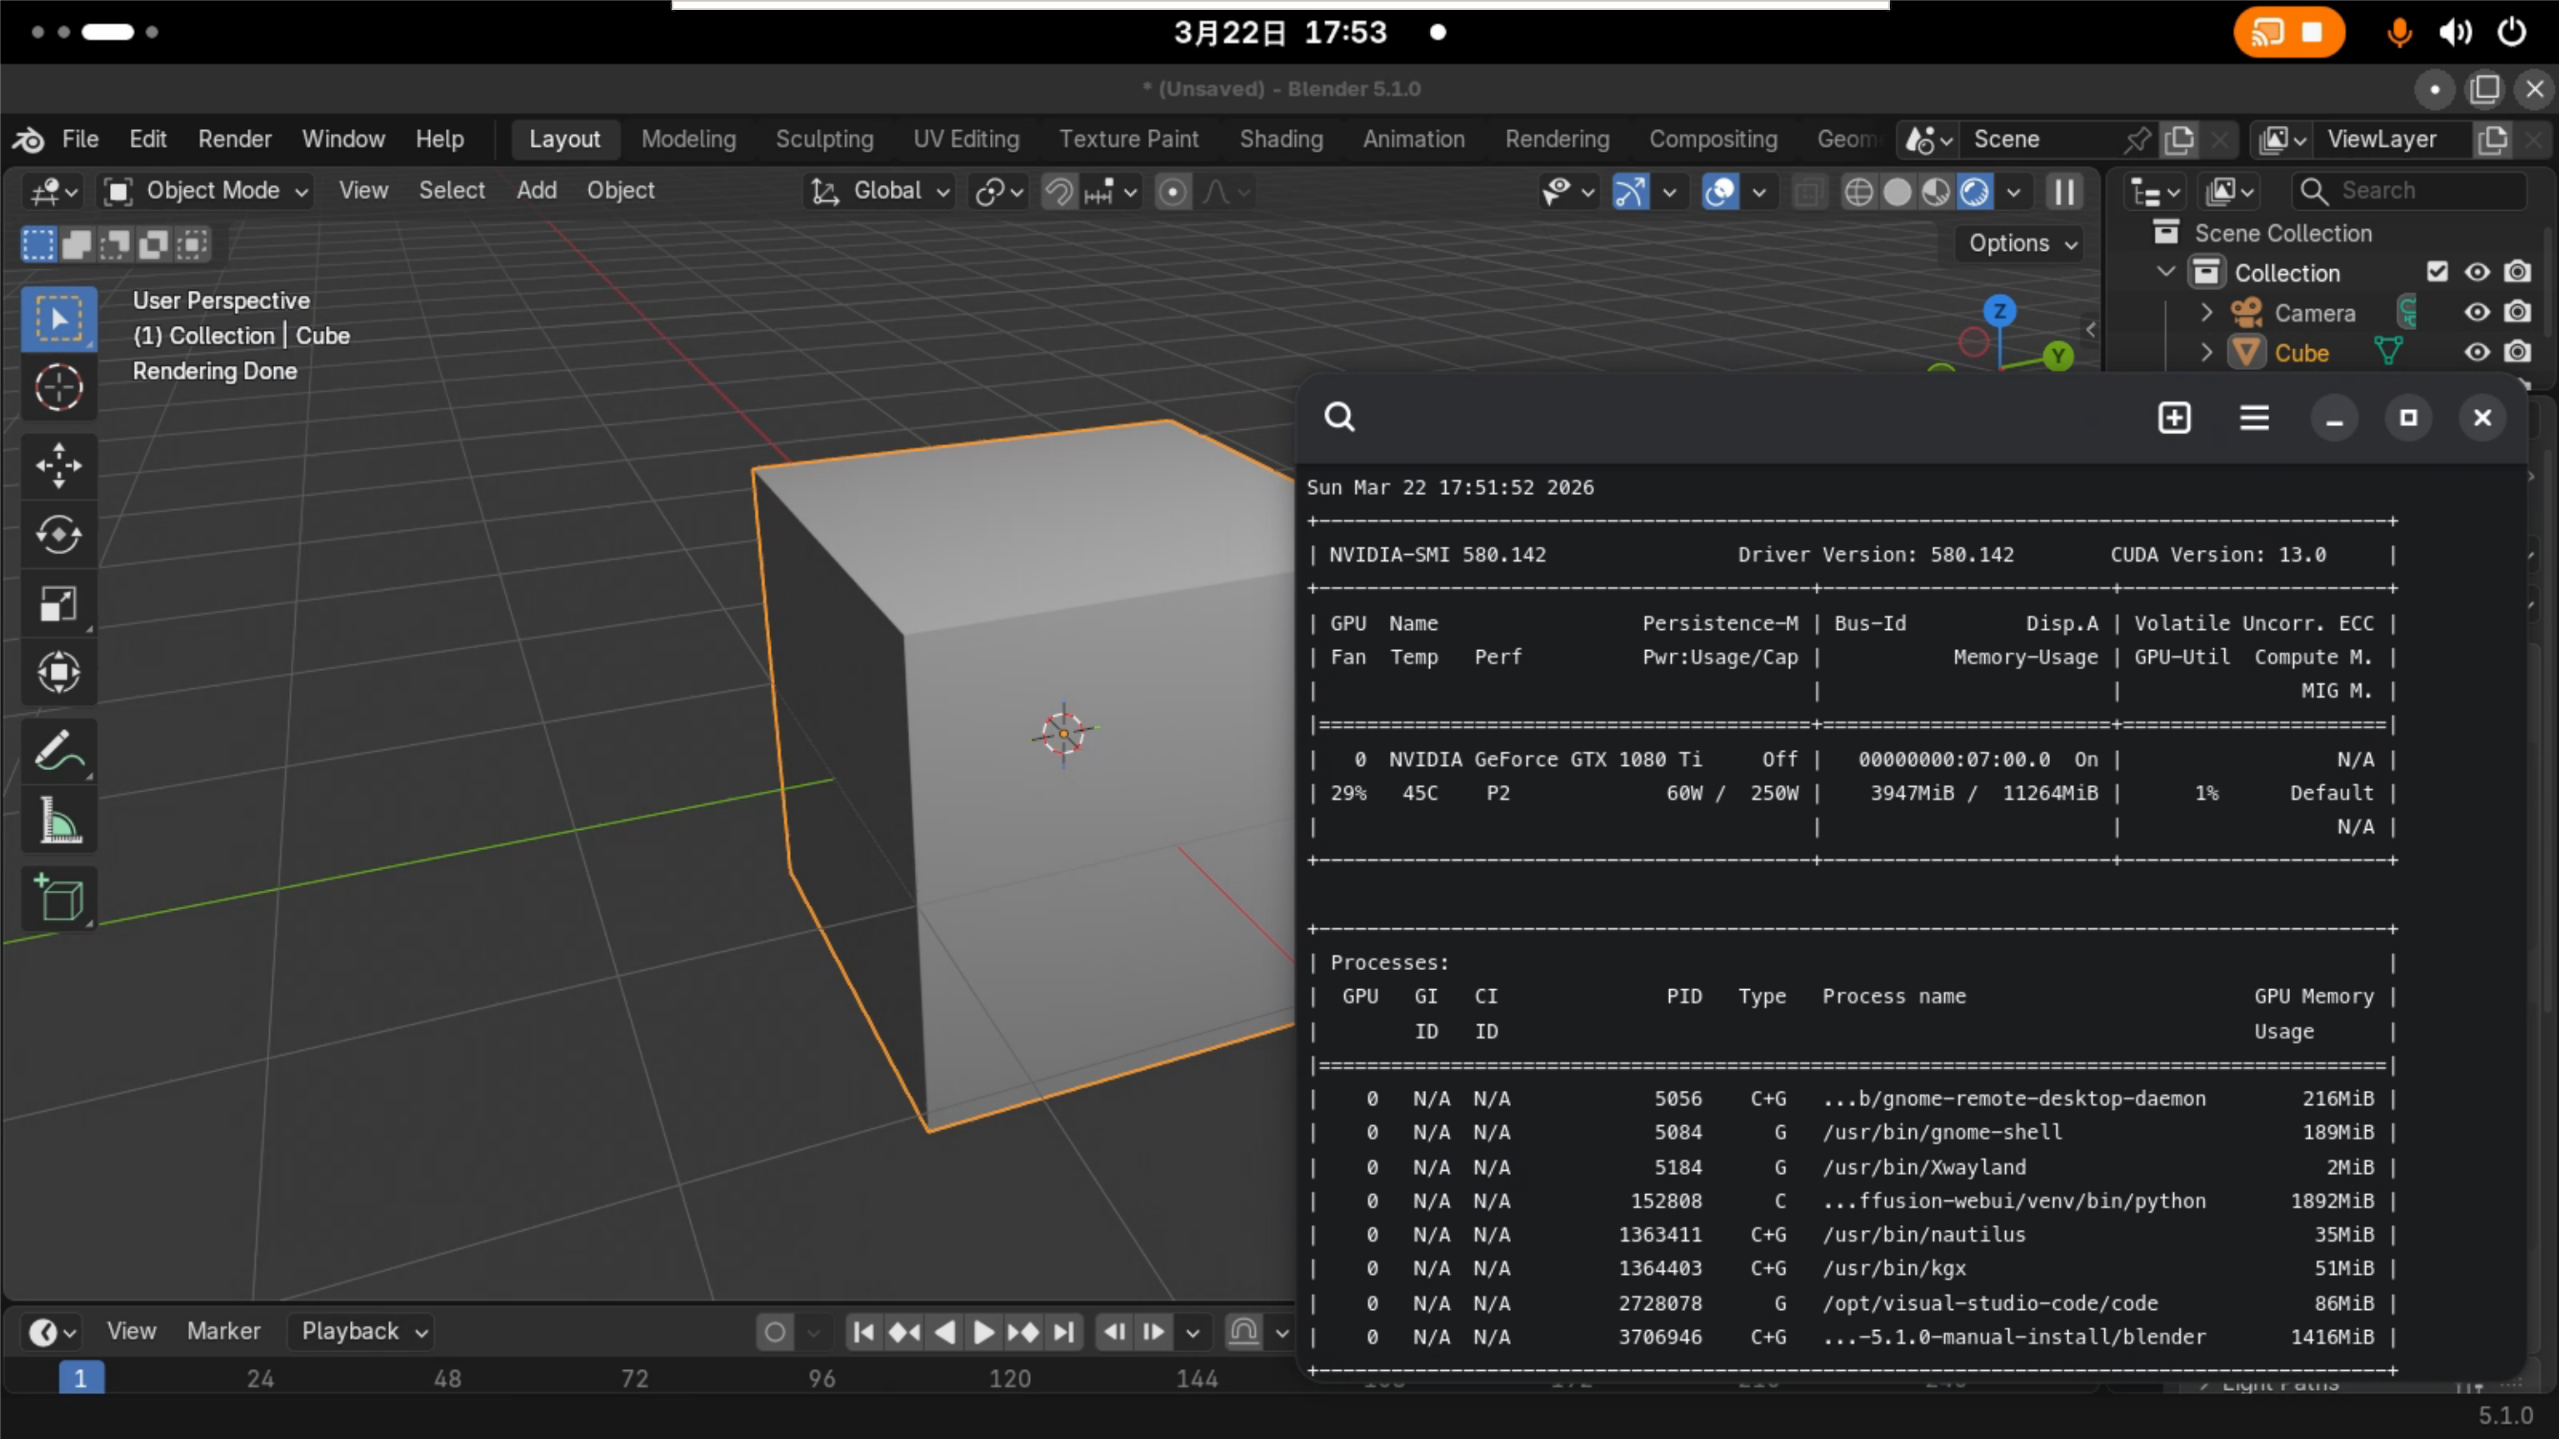
Task: Select the Transform tool
Action: [59, 672]
